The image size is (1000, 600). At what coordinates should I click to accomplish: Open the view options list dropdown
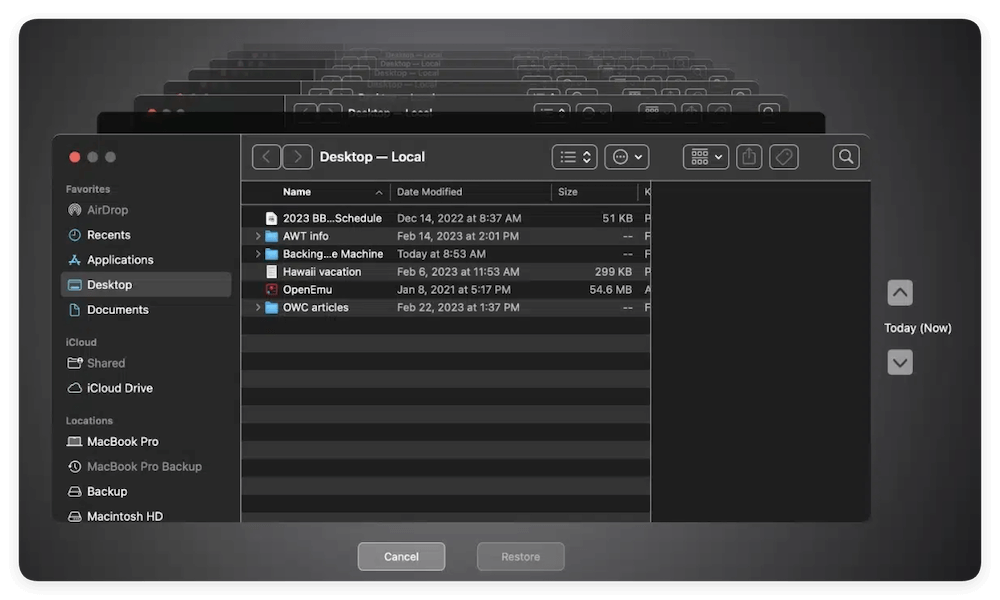573,156
